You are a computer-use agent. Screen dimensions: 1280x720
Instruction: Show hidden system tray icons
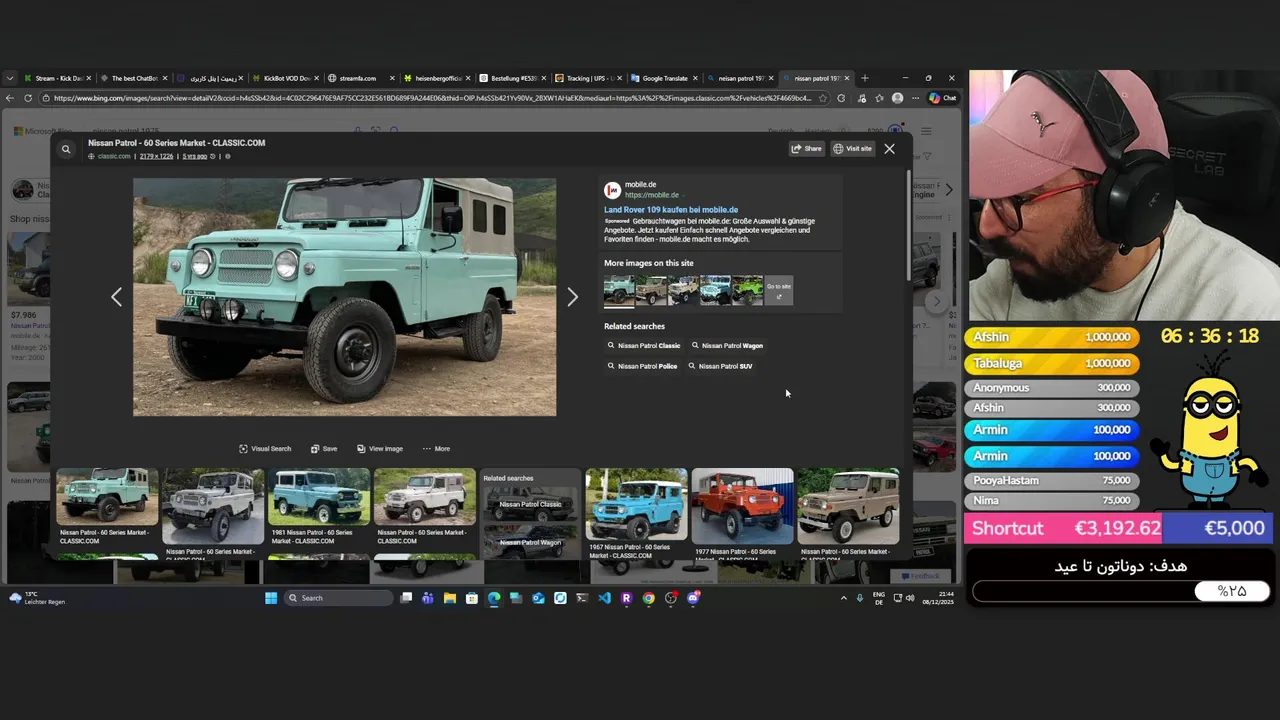pos(843,598)
